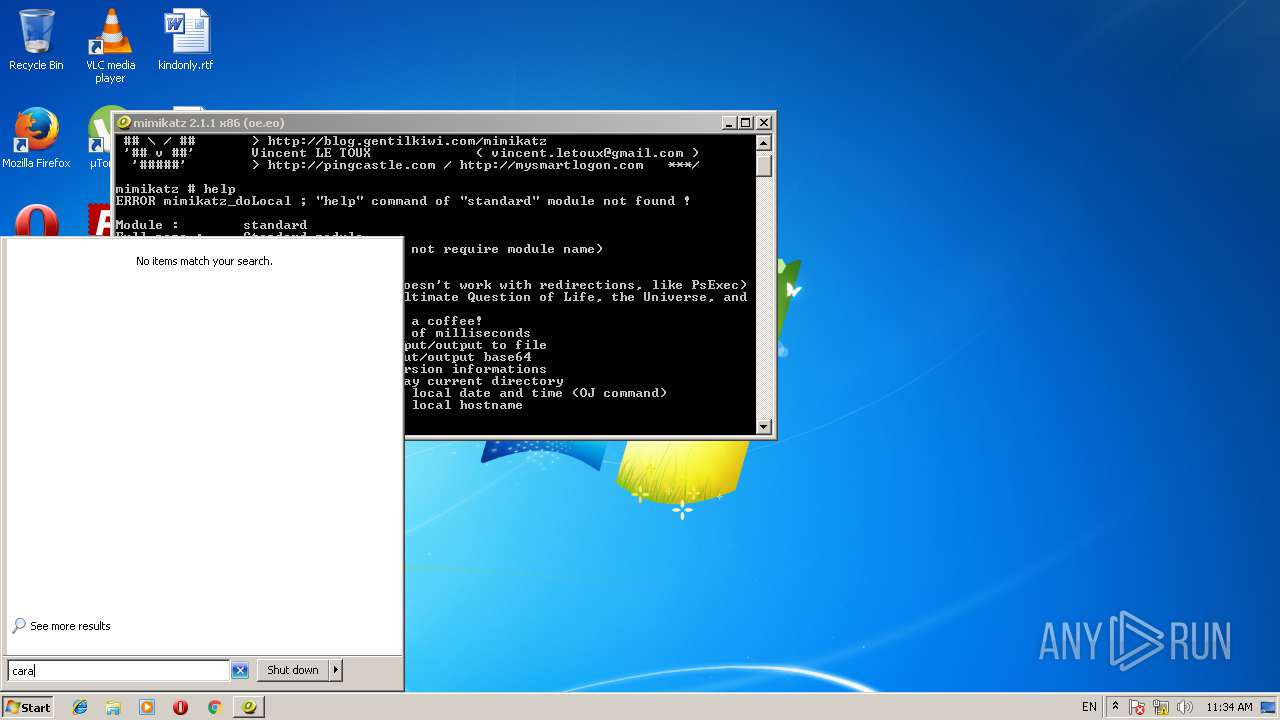Open Windows Explorer folder taskbar icon
The image size is (1280, 720).
click(113, 707)
